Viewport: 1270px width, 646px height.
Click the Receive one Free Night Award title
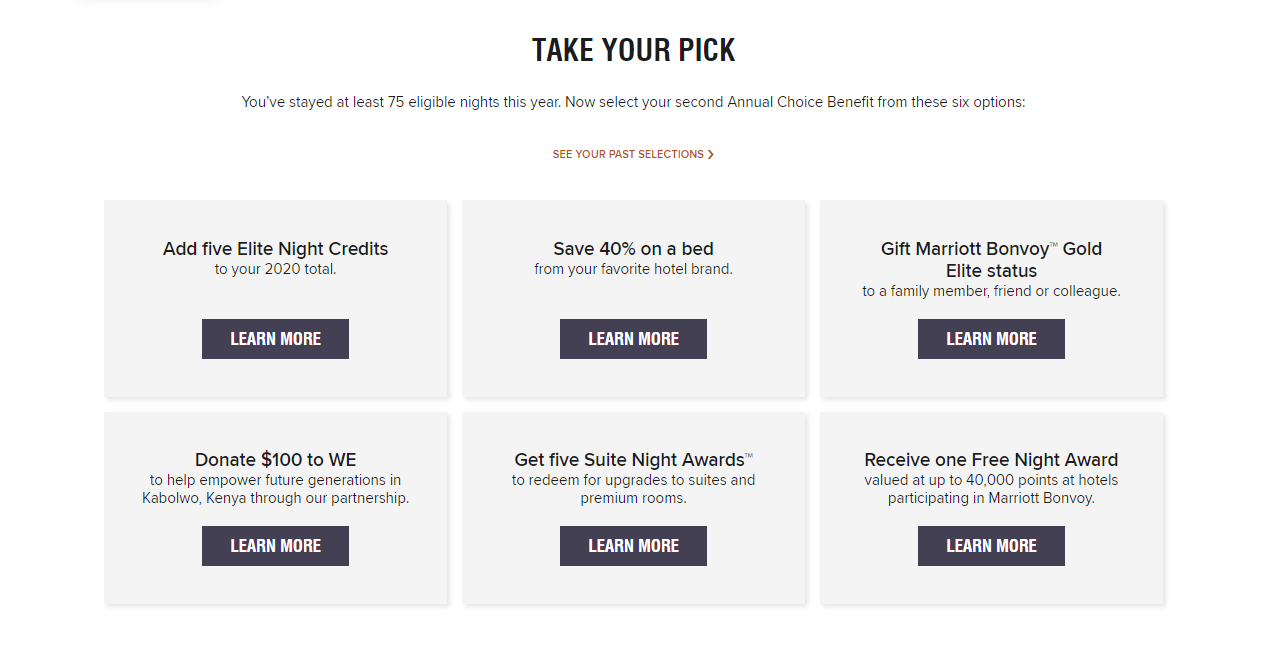[991, 459]
